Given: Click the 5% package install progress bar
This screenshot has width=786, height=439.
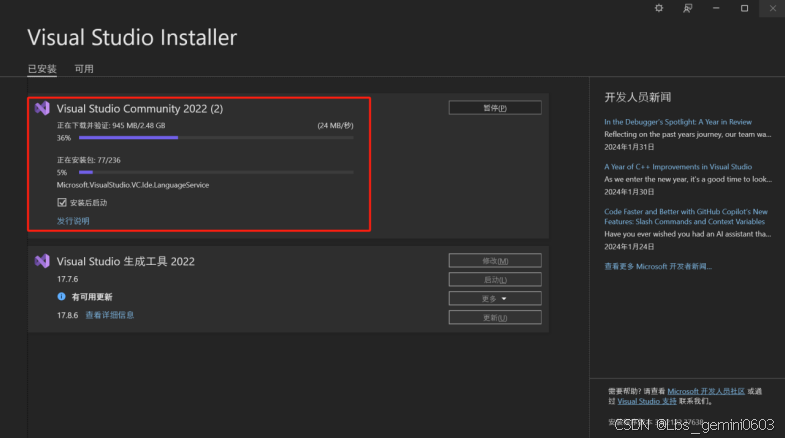Looking at the screenshot, I should (216, 172).
